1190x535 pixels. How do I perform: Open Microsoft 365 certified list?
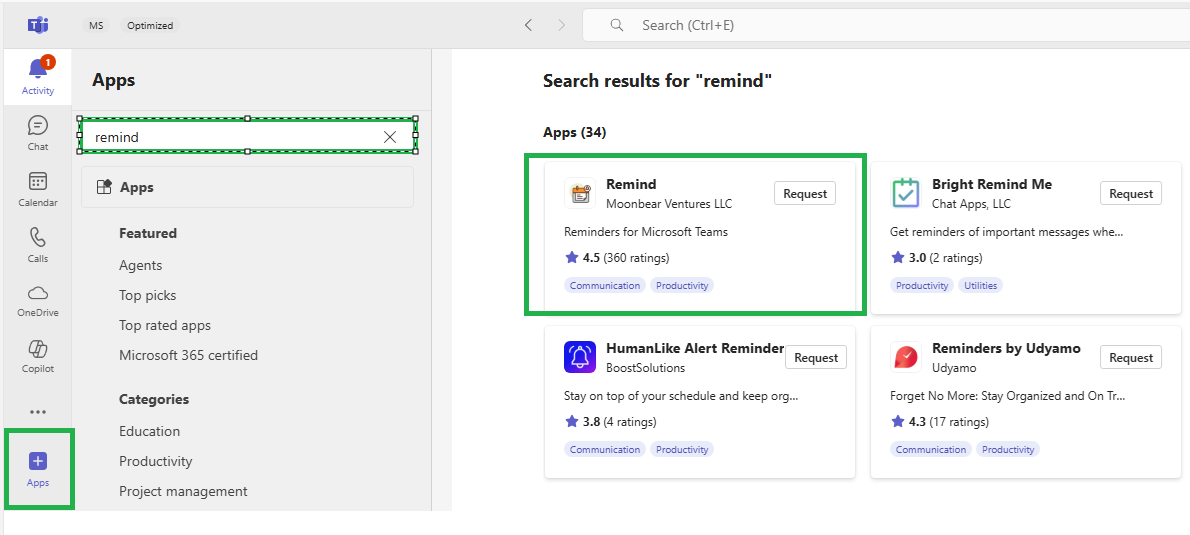coord(188,355)
